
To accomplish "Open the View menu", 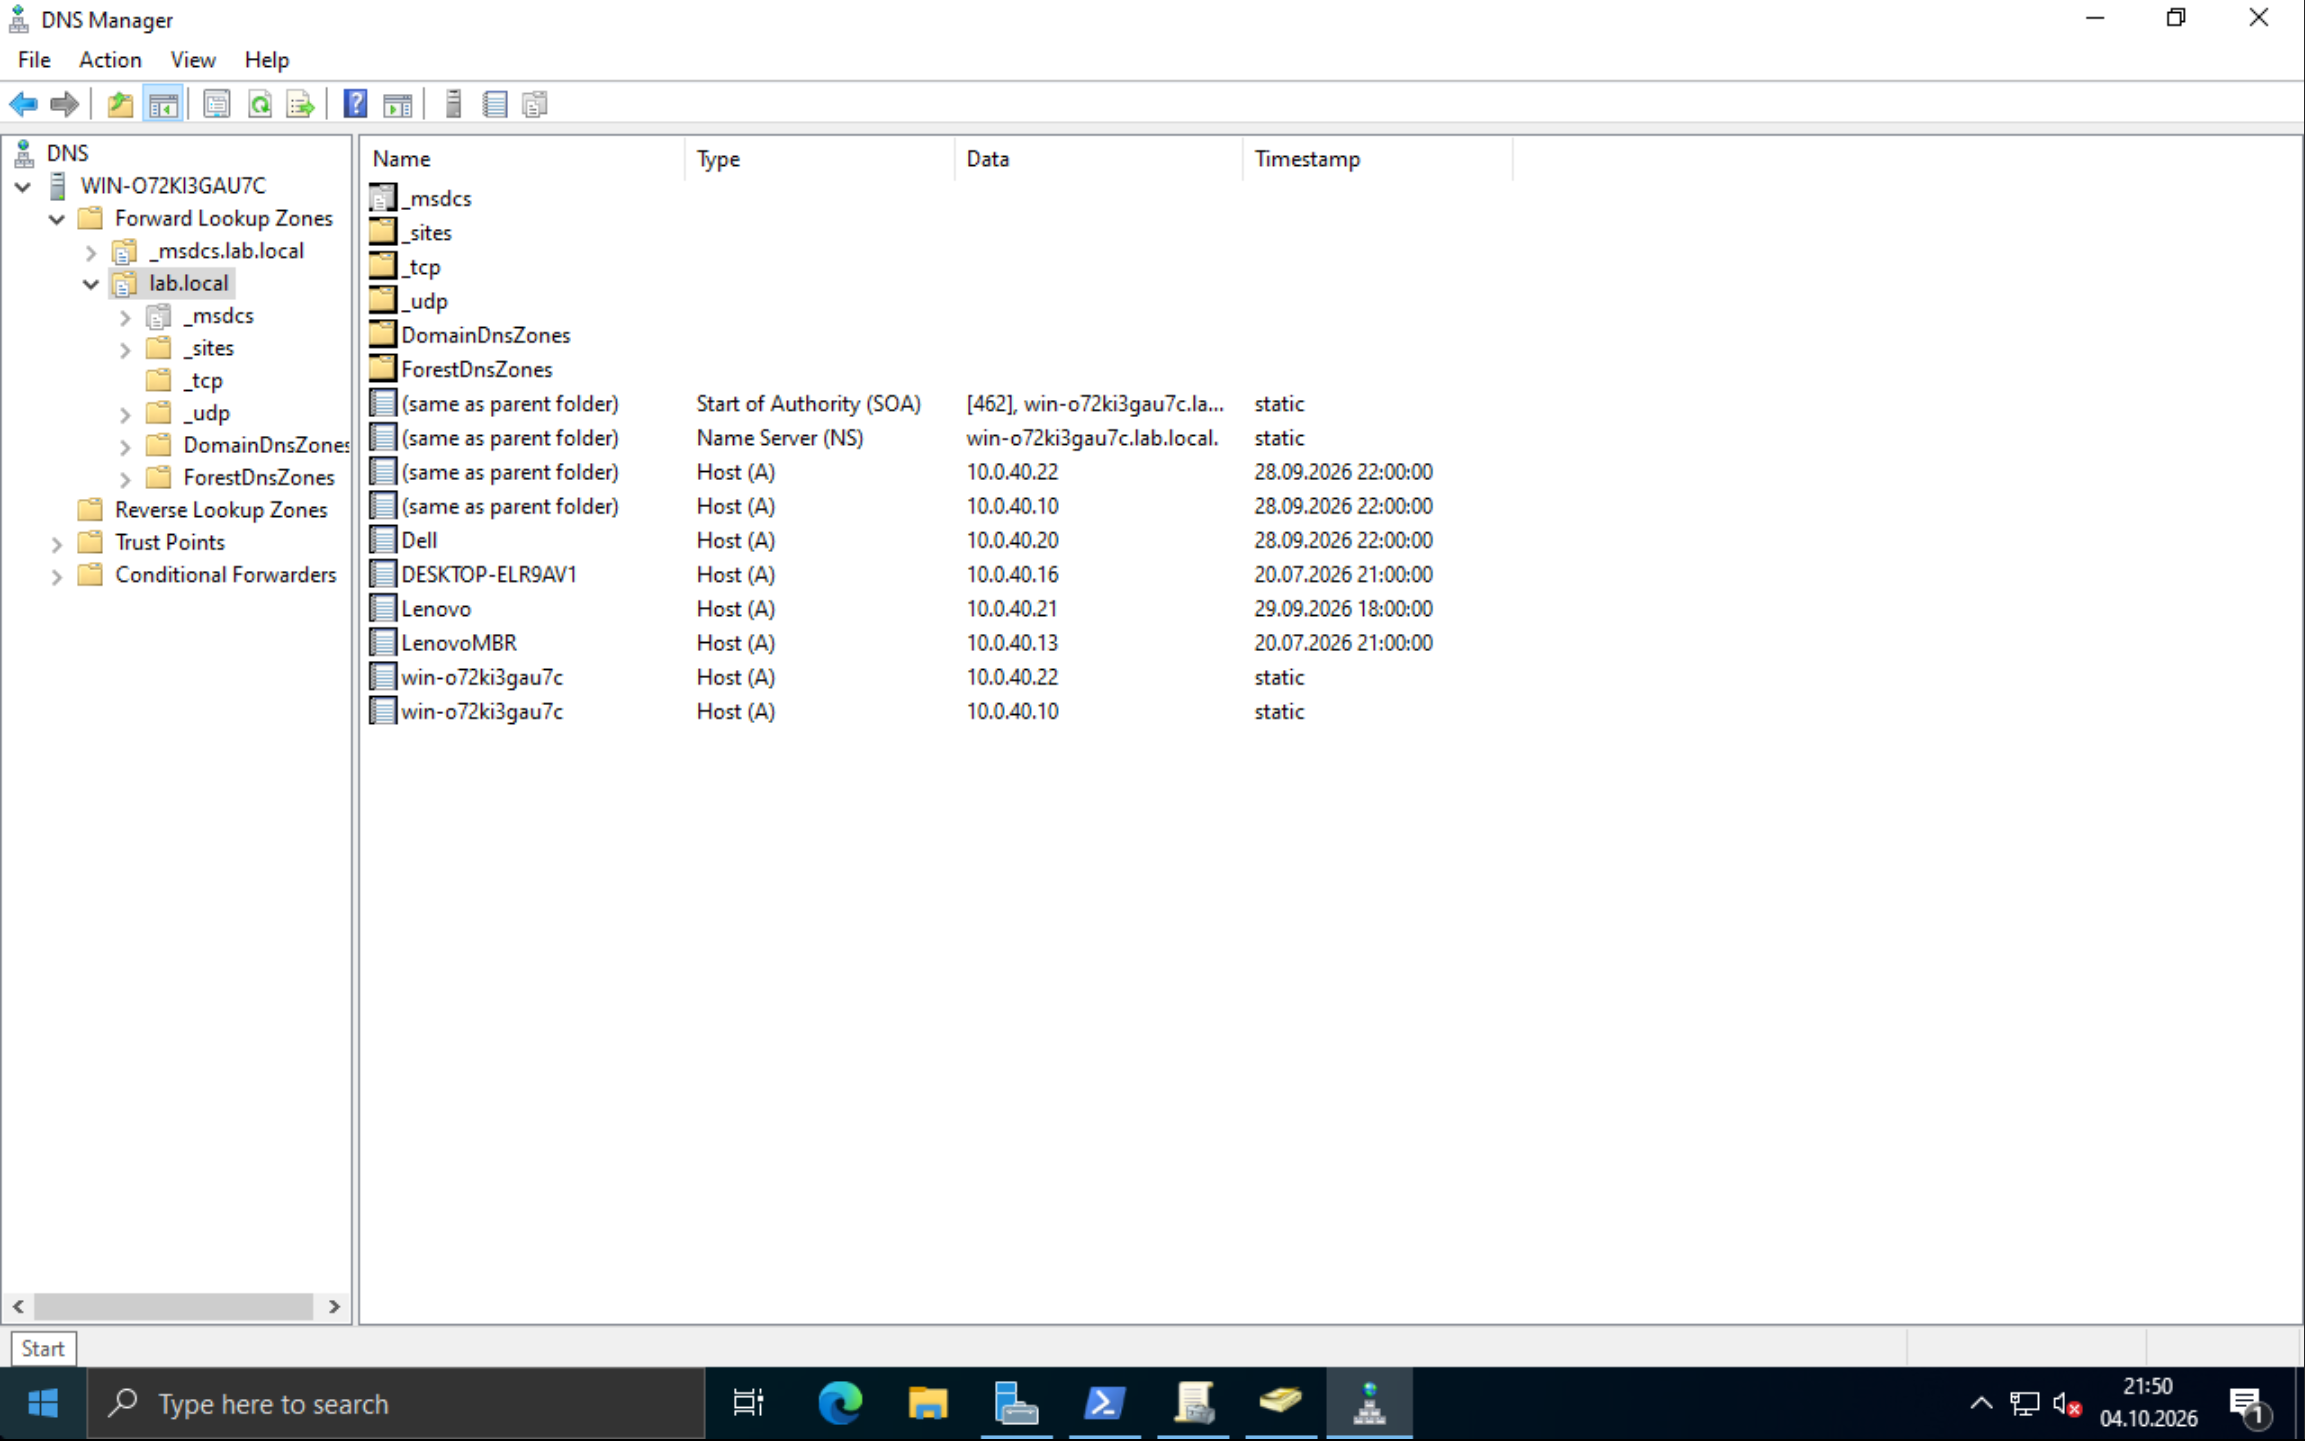I will pos(192,60).
